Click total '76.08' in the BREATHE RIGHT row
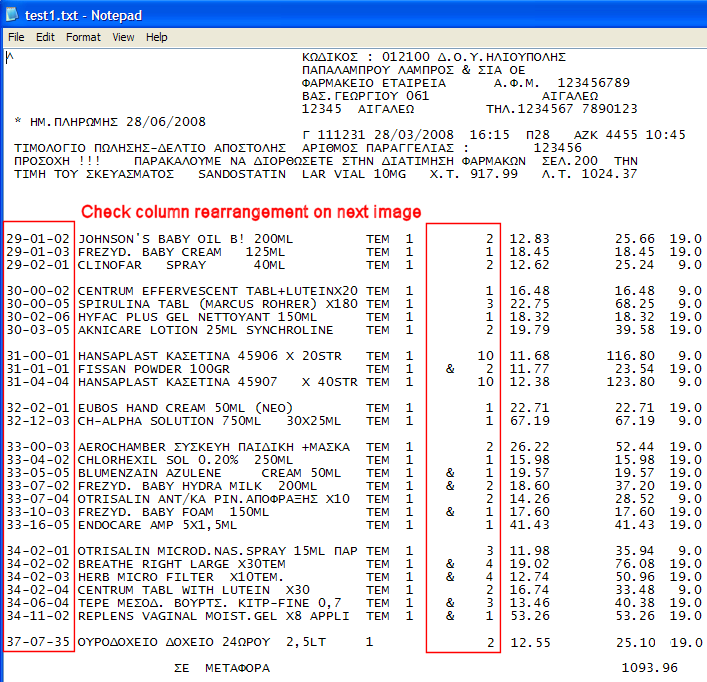 point(635,564)
